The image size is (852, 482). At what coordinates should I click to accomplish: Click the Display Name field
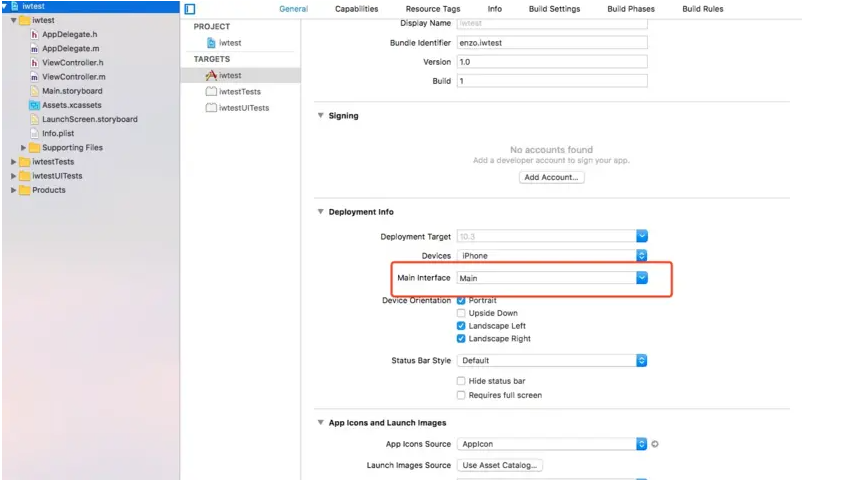pos(552,23)
